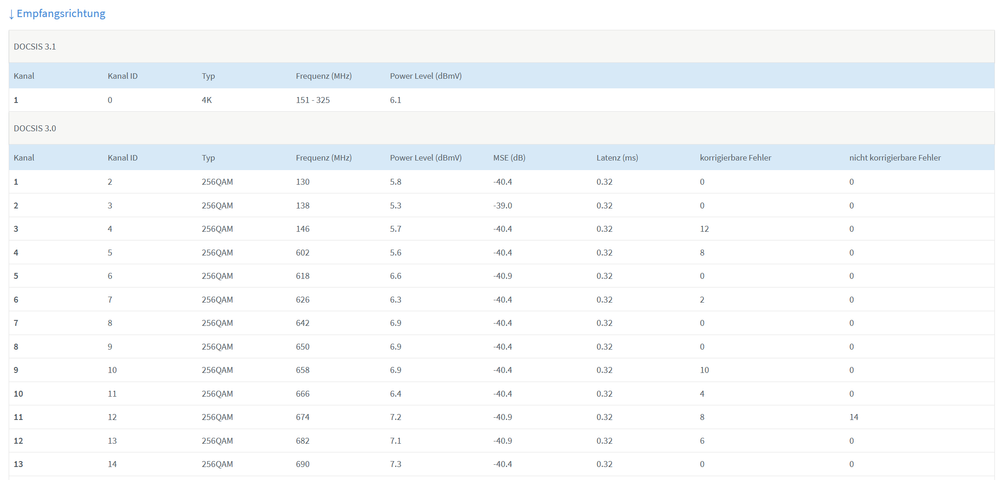Click the frequency 602 cell
The width and height of the screenshot is (999, 480).
tap(302, 253)
